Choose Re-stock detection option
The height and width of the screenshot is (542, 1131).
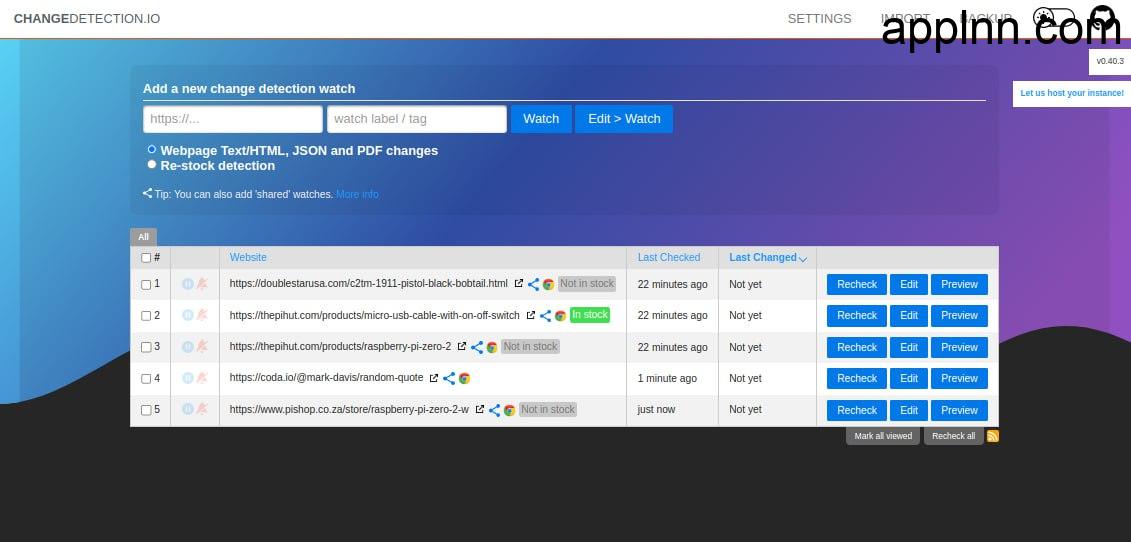click(x=151, y=165)
